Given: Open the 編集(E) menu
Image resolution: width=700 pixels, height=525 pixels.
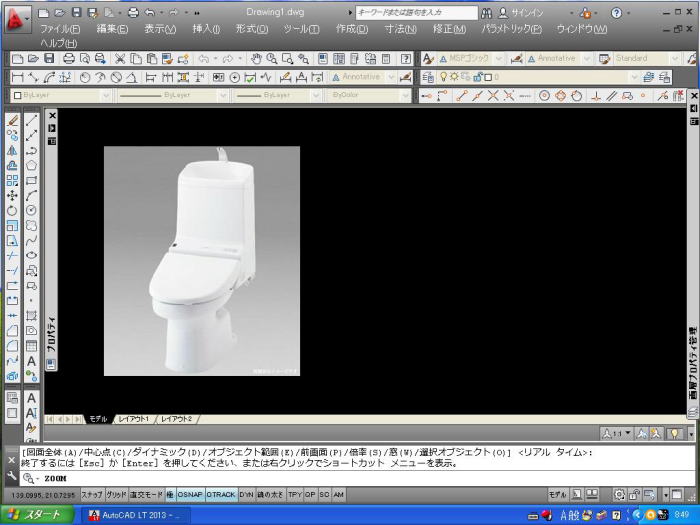Looking at the screenshot, I should pyautogui.click(x=112, y=29).
